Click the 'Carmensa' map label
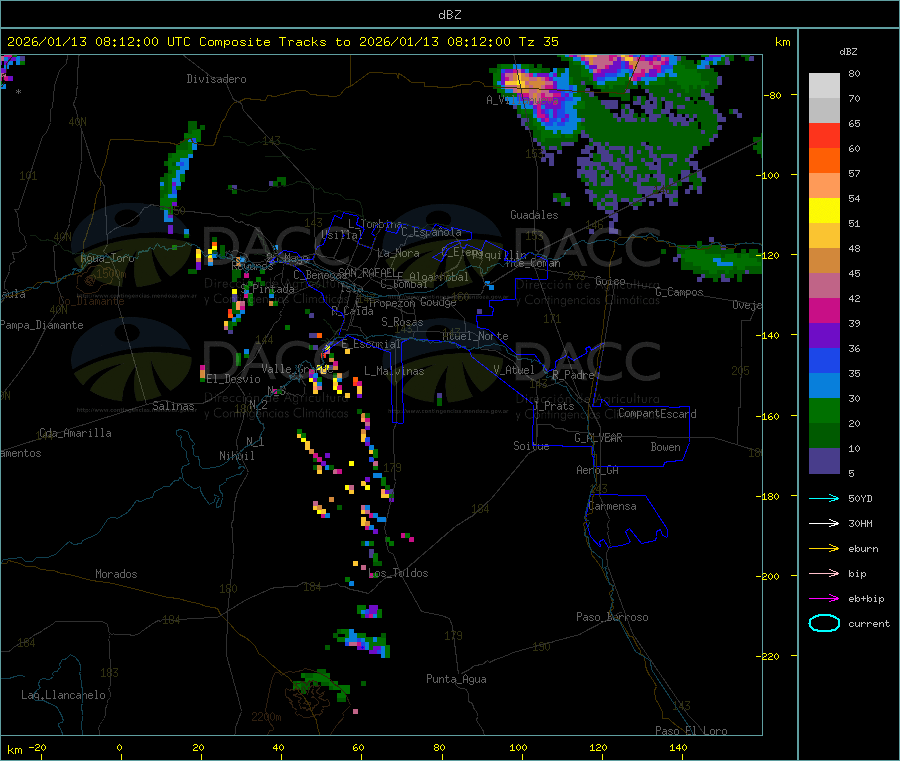 coord(612,506)
